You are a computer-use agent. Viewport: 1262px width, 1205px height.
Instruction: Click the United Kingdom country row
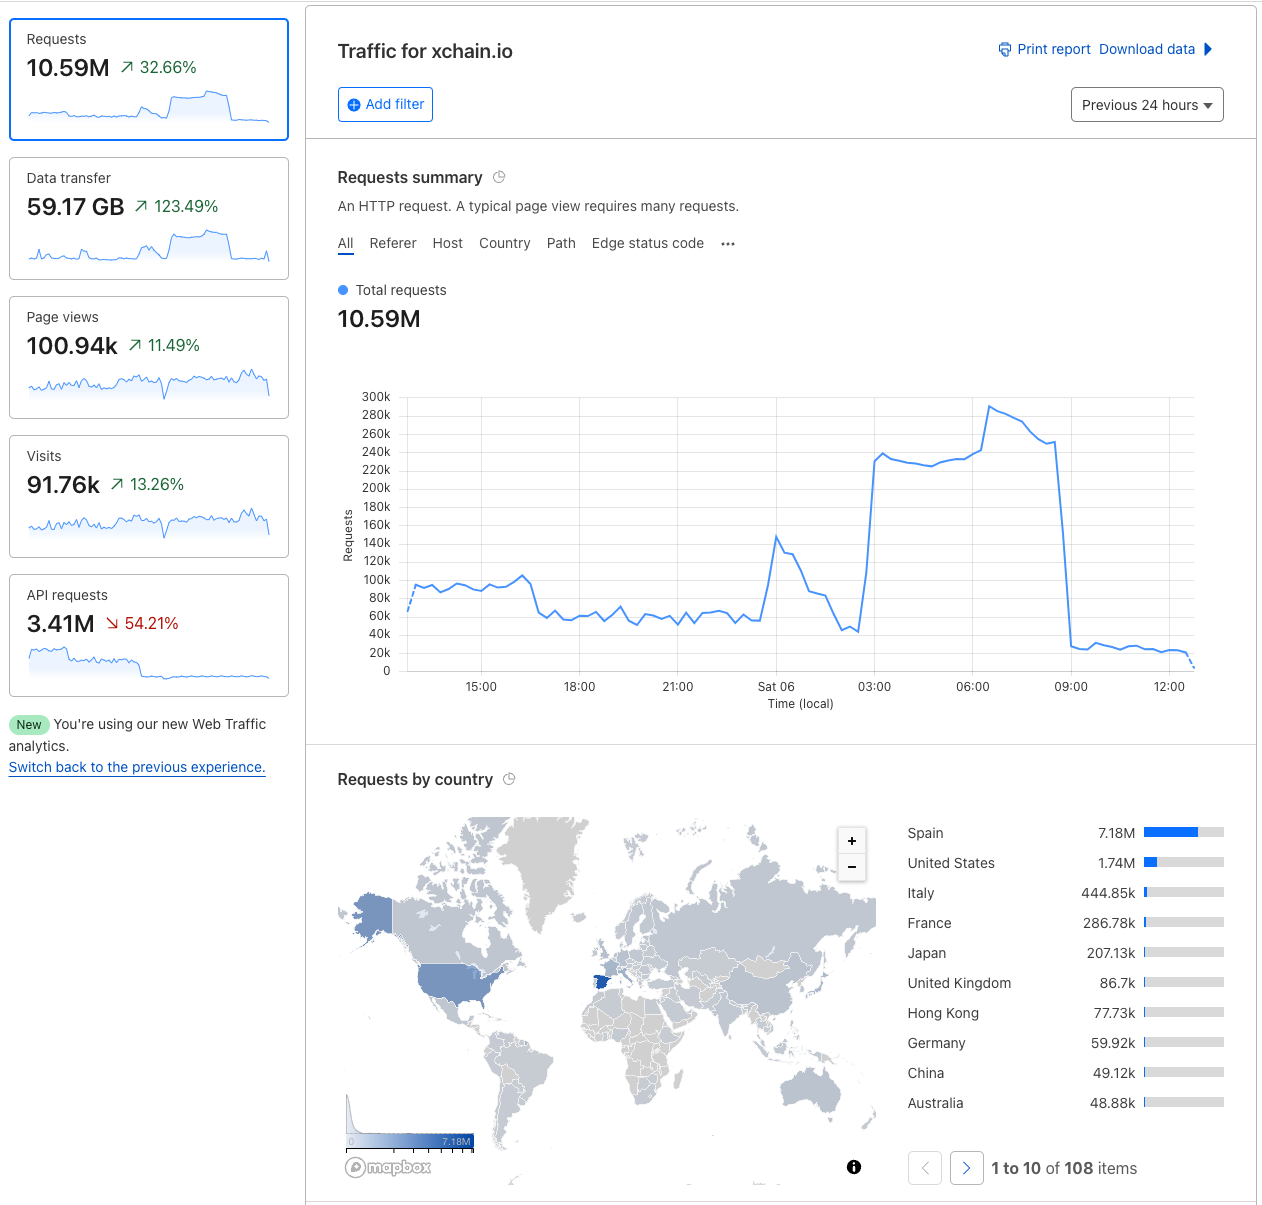coord(1065,983)
